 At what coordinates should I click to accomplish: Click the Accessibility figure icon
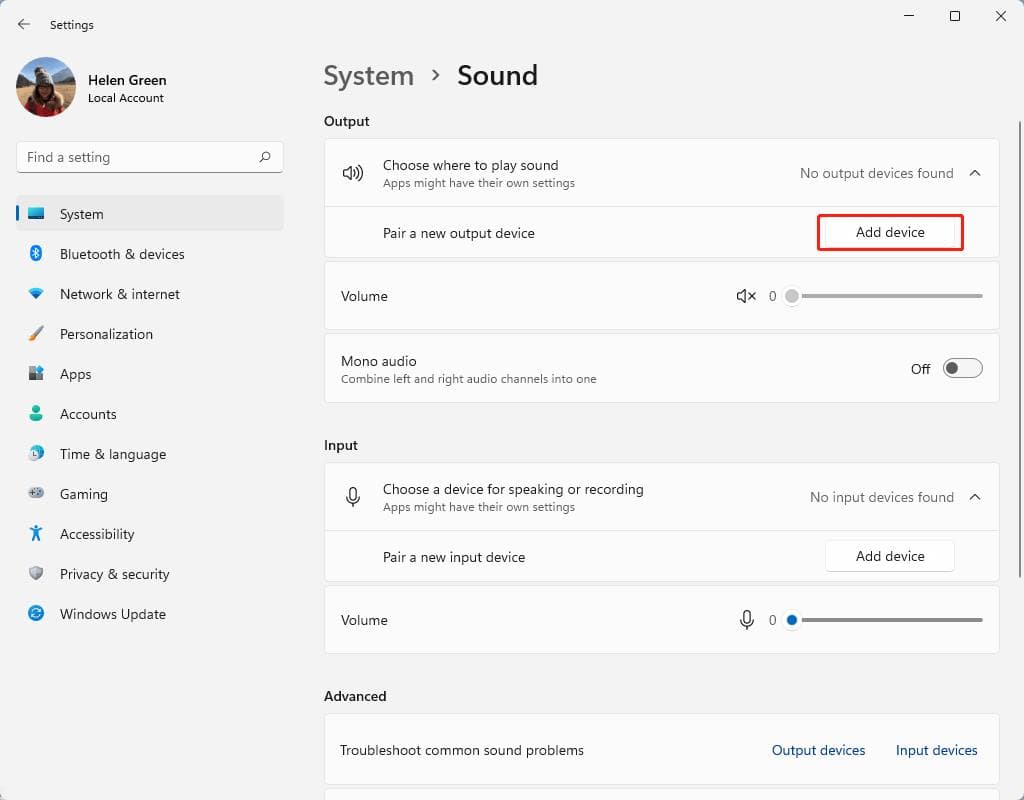(36, 534)
